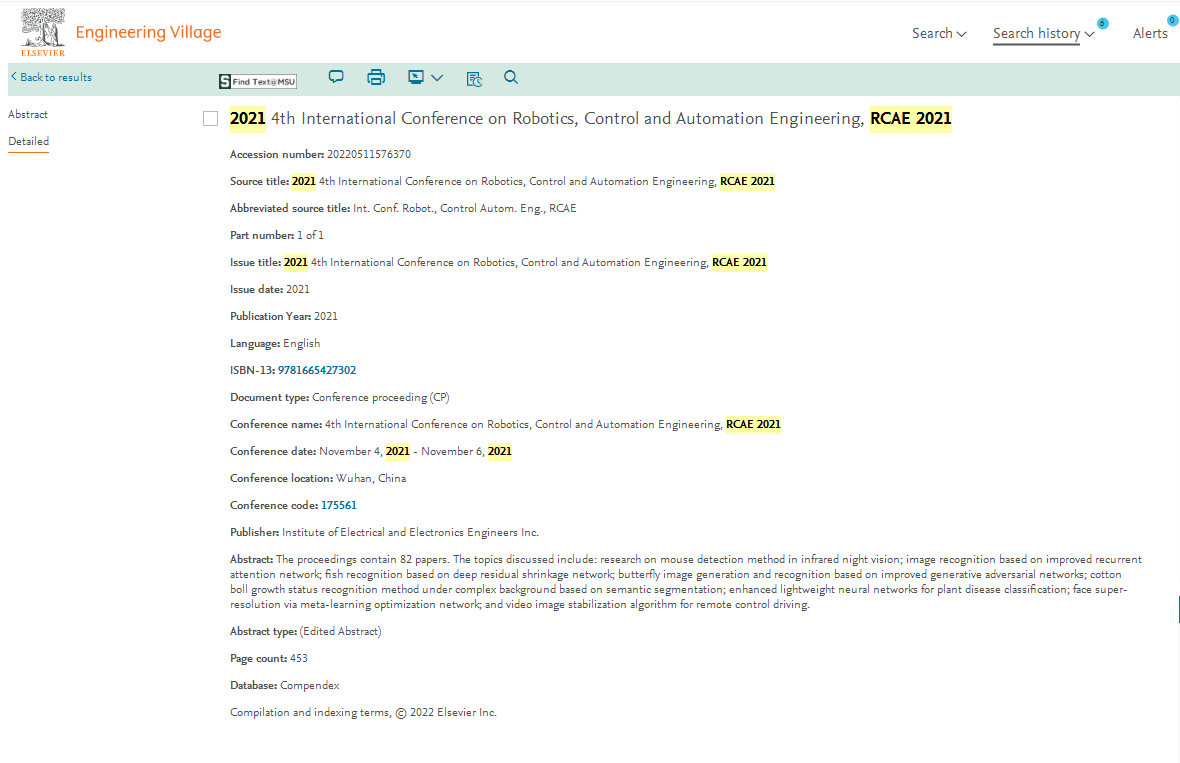The width and height of the screenshot is (1180, 763).
Task: Open the search magnifier icon
Action: point(511,77)
